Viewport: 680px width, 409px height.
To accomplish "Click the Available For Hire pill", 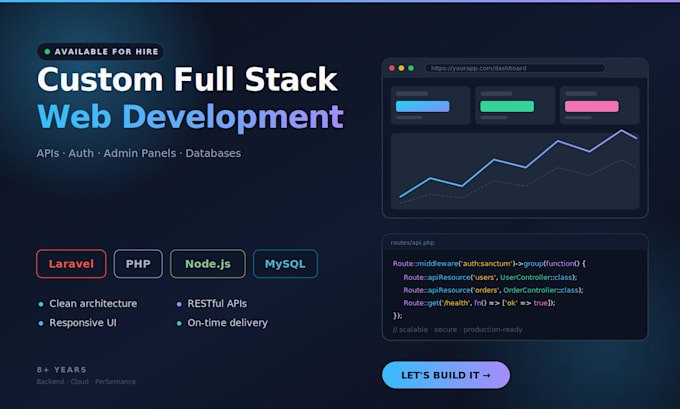I will tap(101, 52).
